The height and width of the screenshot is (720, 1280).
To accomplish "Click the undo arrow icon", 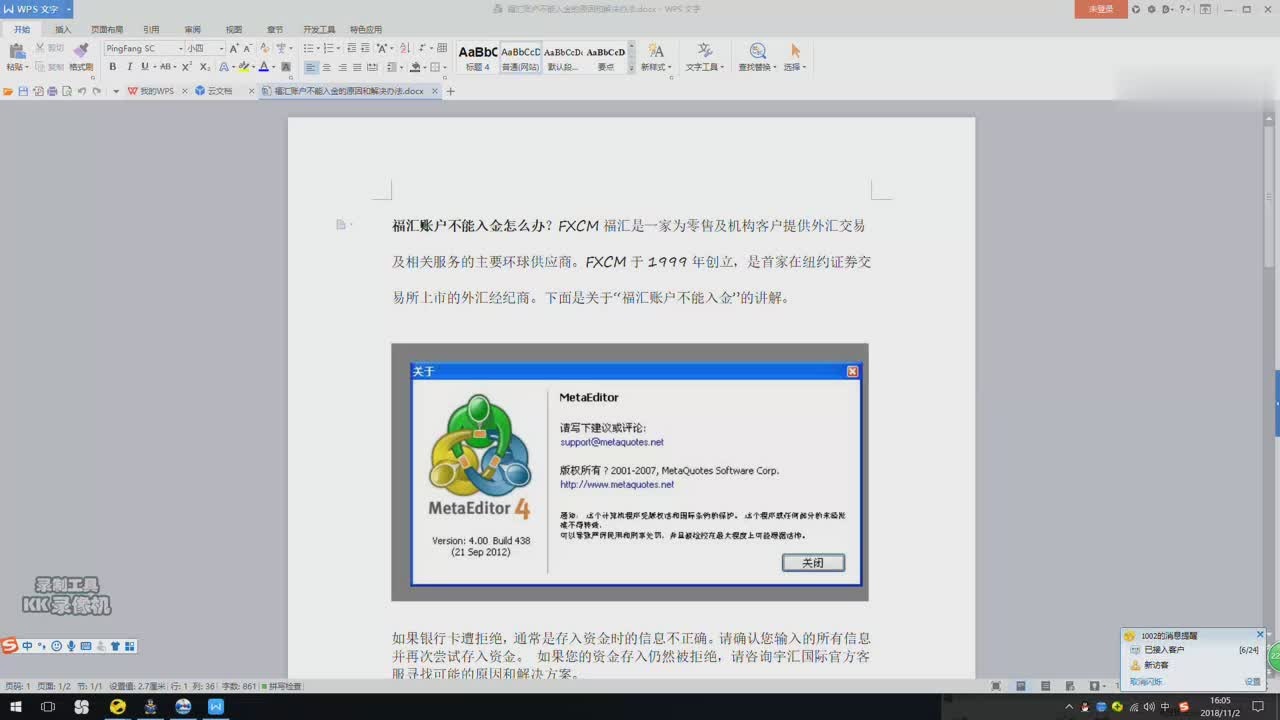I will [x=81, y=91].
